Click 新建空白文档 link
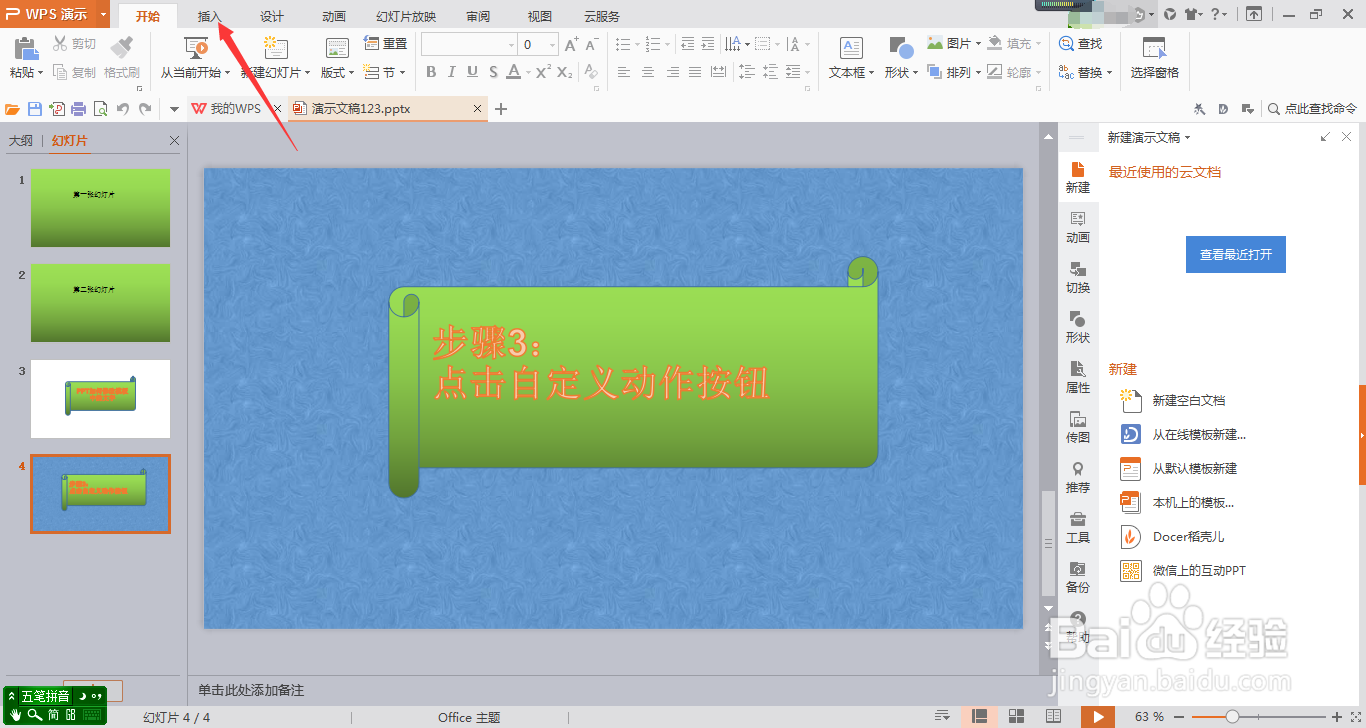 point(1189,400)
